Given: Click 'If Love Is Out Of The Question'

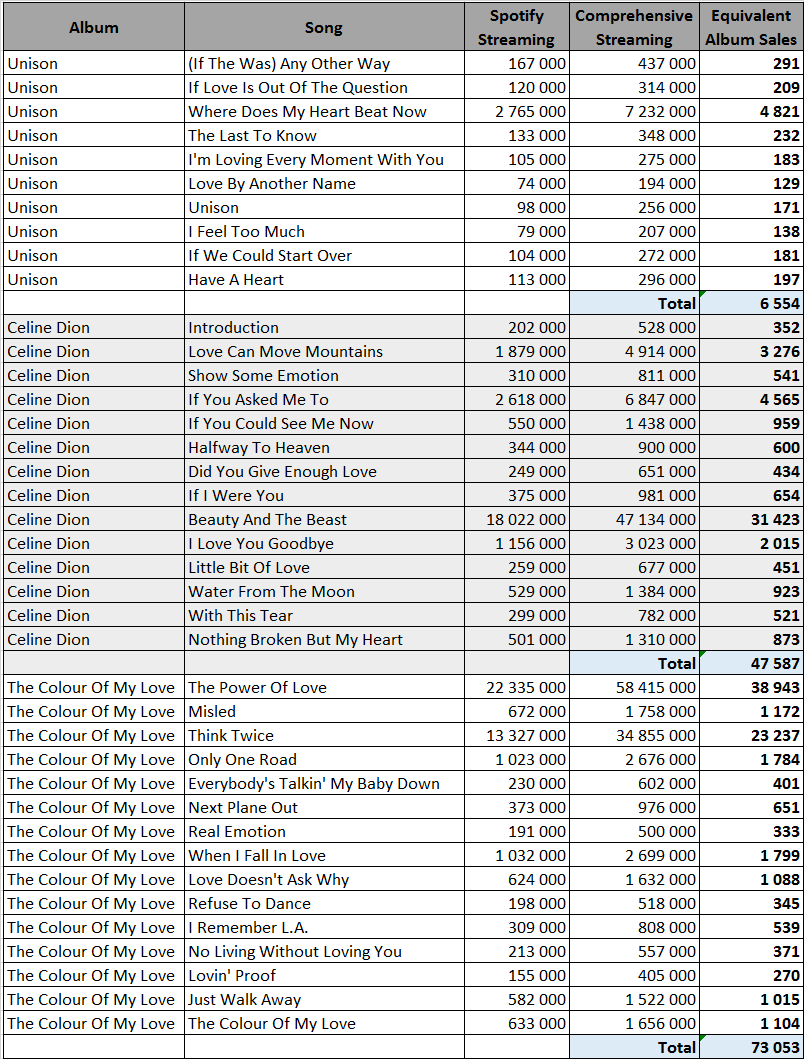Looking at the screenshot, I should pyautogui.click(x=324, y=88).
